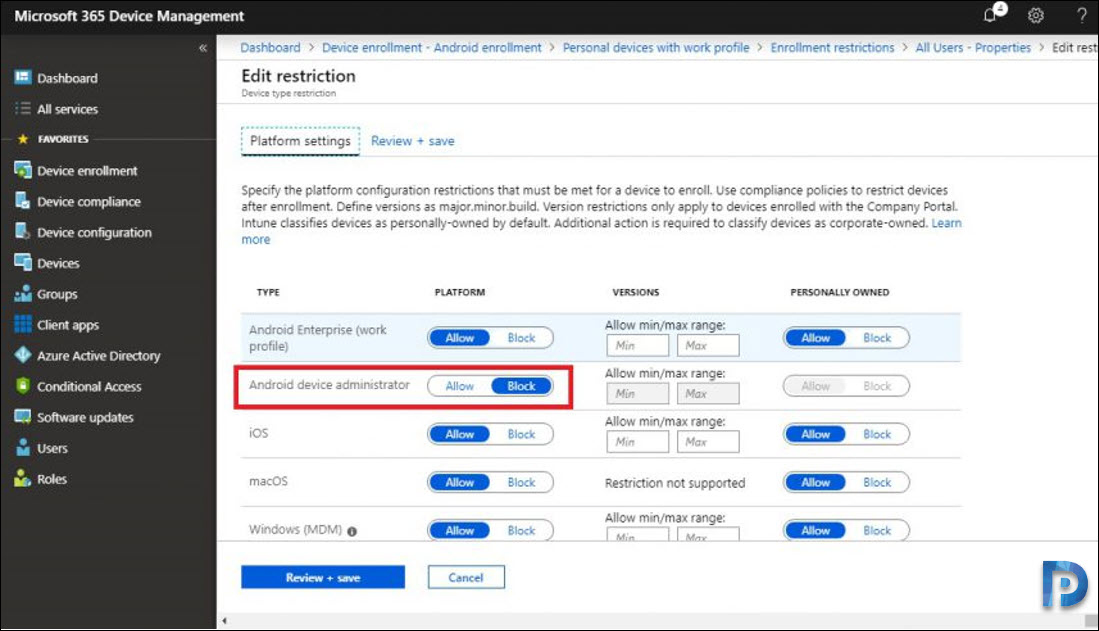Click the Android Enterprise Max version field
1099x631 pixels.
[x=708, y=346]
